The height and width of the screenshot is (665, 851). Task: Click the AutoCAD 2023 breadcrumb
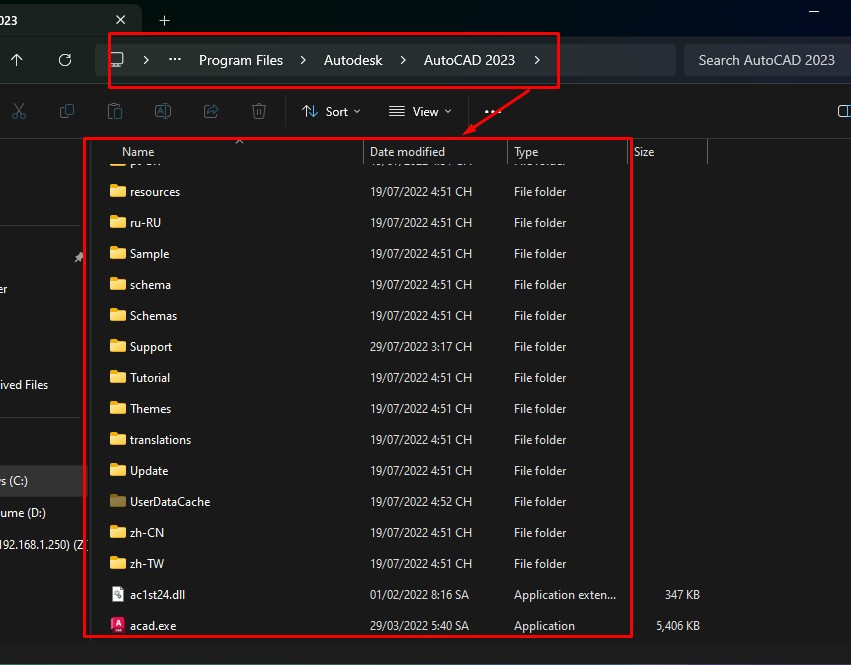point(469,60)
